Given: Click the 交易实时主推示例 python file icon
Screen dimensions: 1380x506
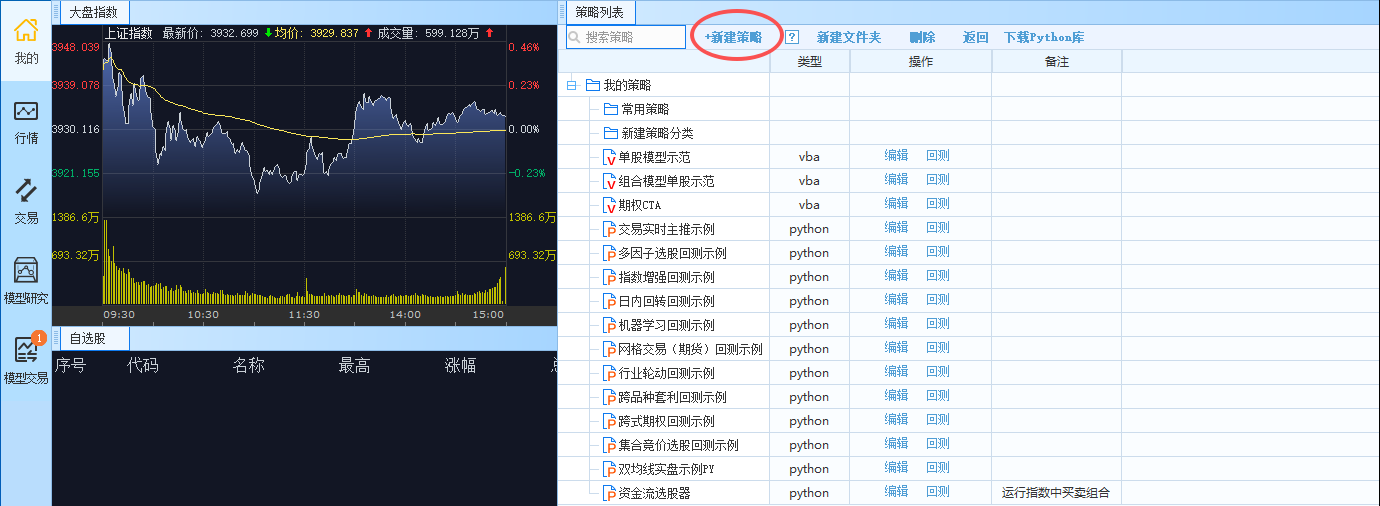Looking at the screenshot, I should pyautogui.click(x=610, y=229).
